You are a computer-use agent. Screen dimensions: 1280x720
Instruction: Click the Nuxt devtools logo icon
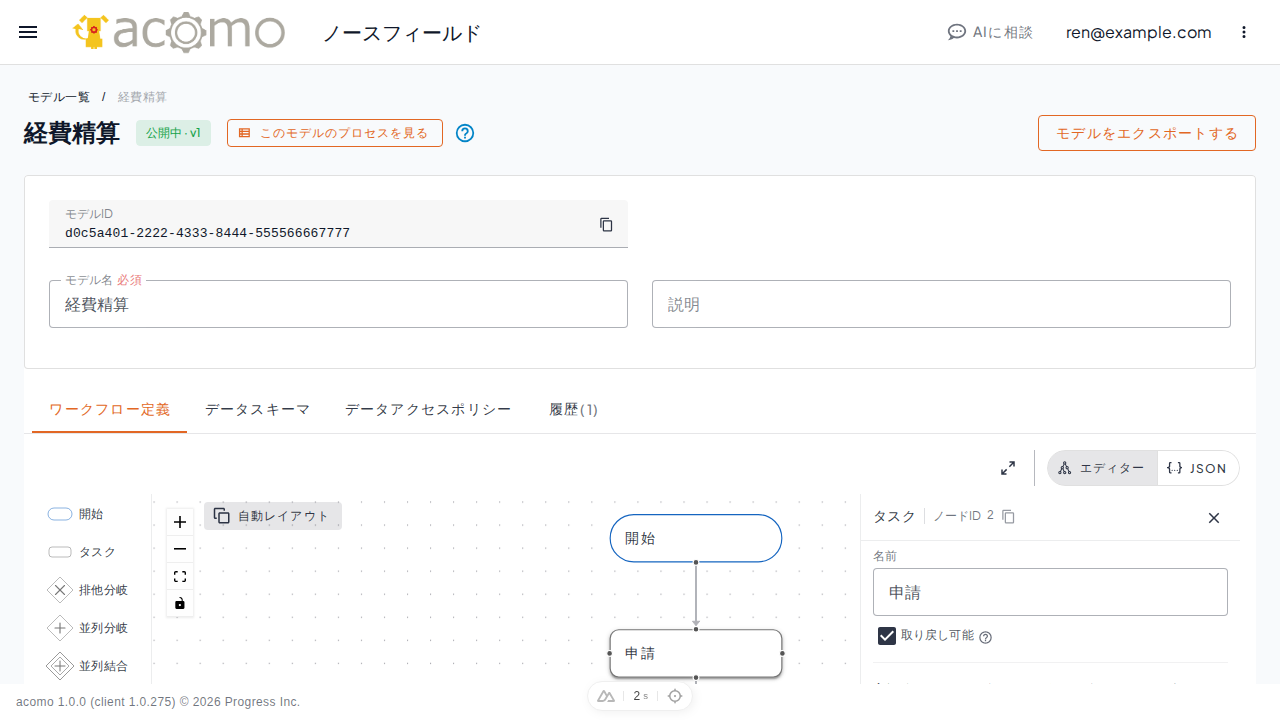[606, 696]
